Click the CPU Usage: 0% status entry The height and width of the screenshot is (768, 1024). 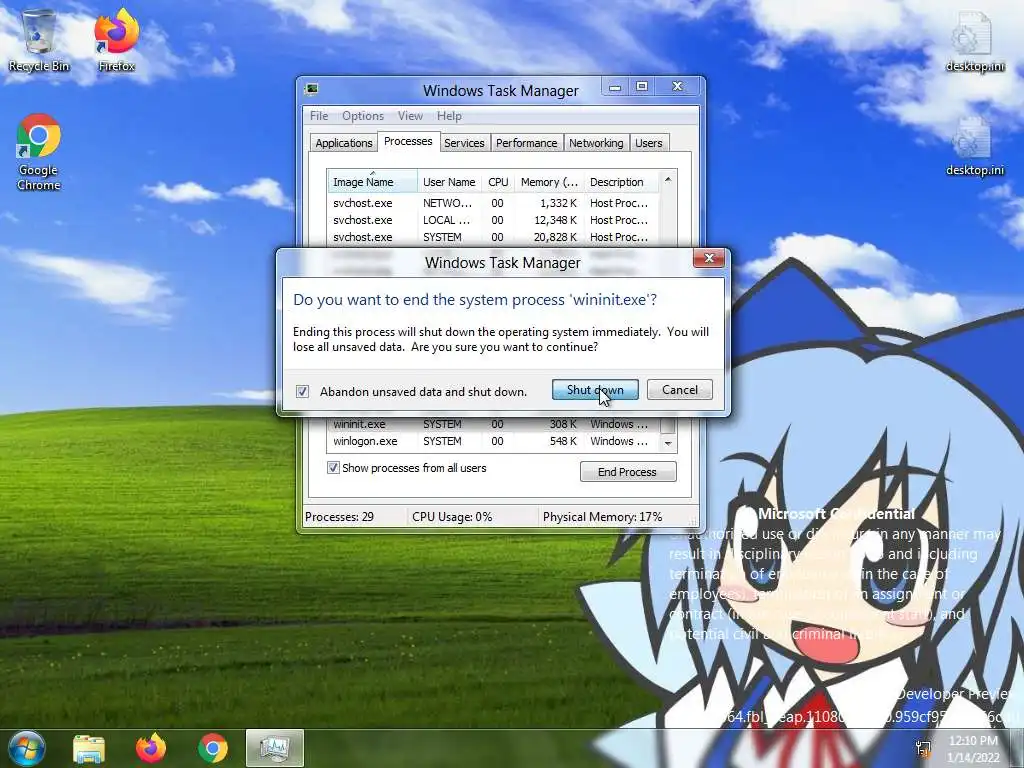point(452,517)
